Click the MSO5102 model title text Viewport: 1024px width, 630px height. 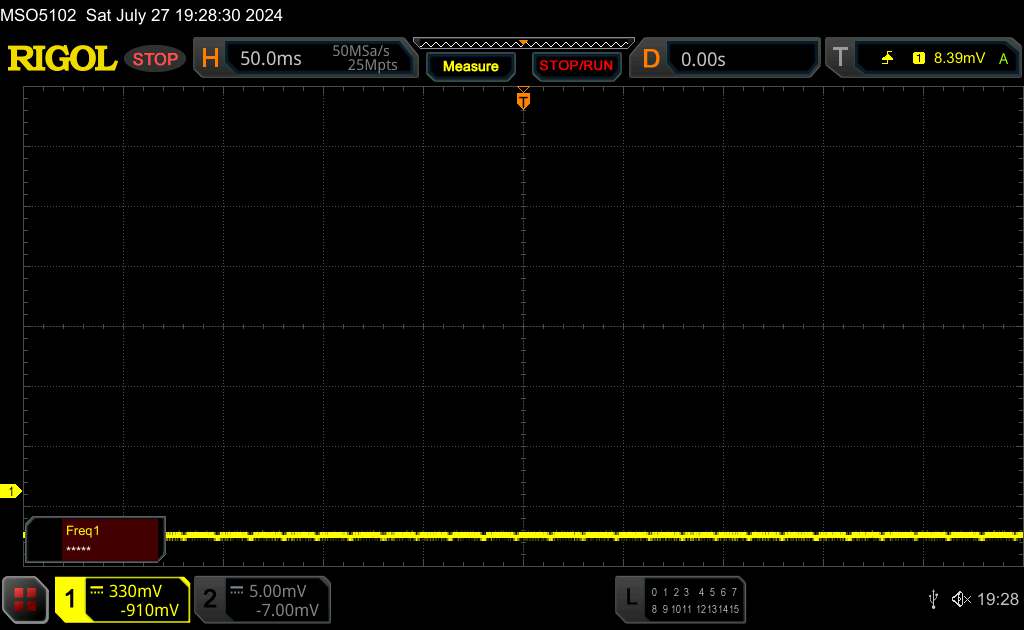pyautogui.click(x=38, y=15)
